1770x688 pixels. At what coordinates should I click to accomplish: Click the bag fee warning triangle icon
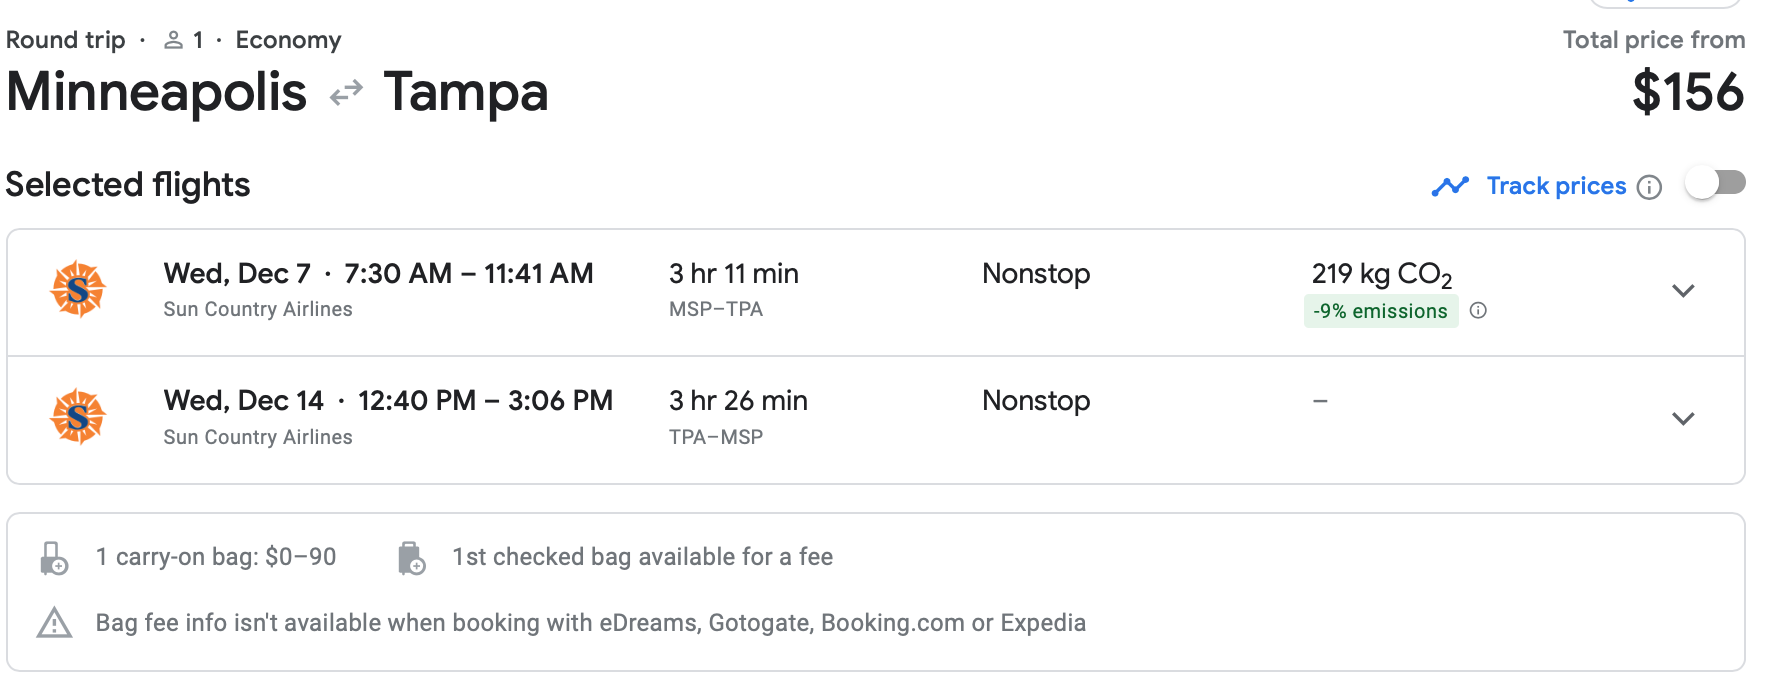[54, 623]
